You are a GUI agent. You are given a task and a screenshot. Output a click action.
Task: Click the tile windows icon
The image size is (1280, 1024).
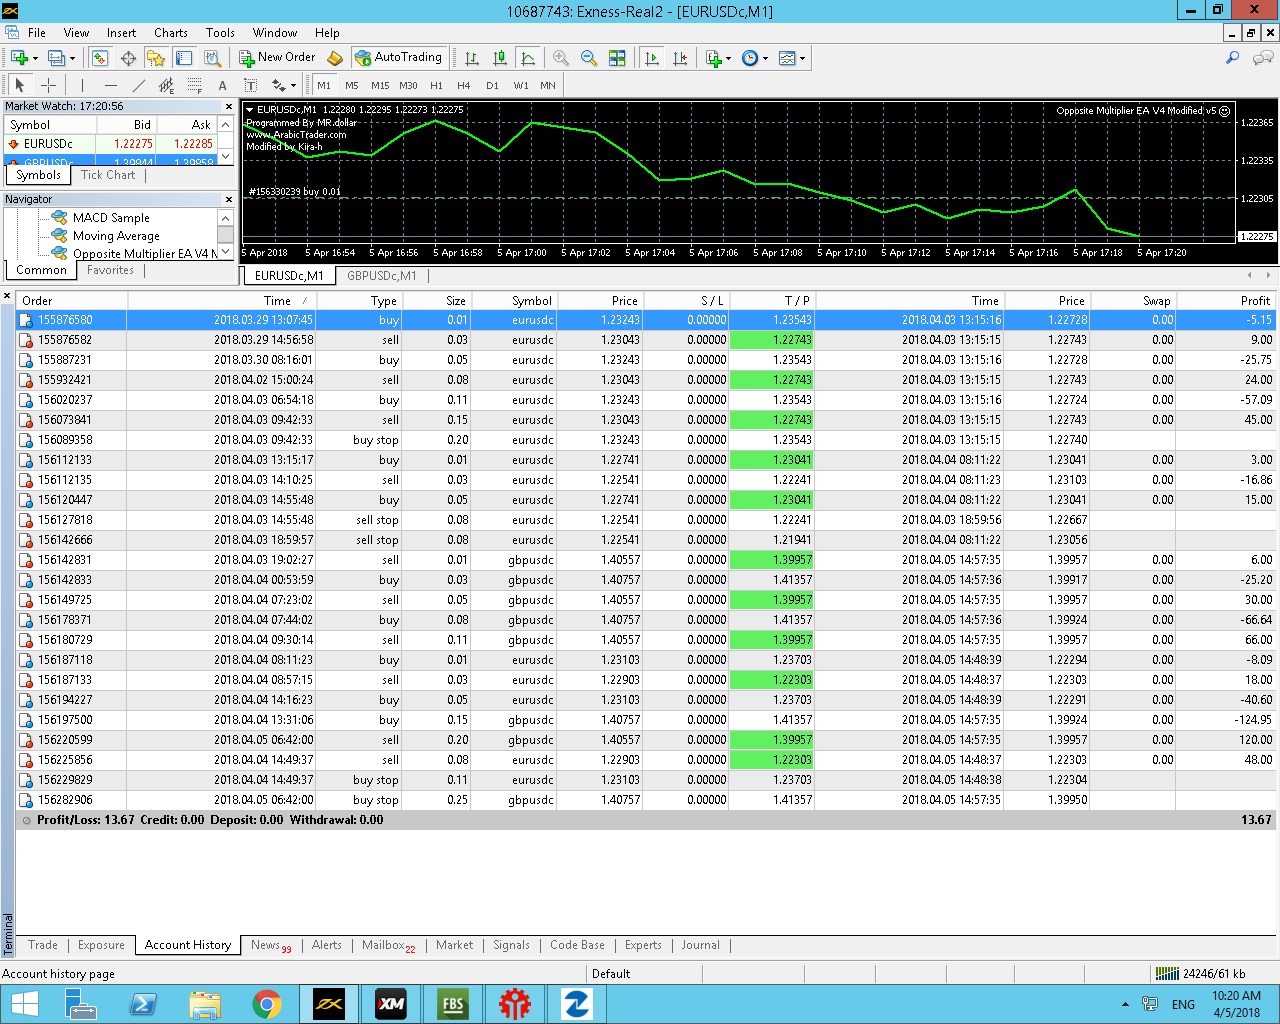point(617,58)
